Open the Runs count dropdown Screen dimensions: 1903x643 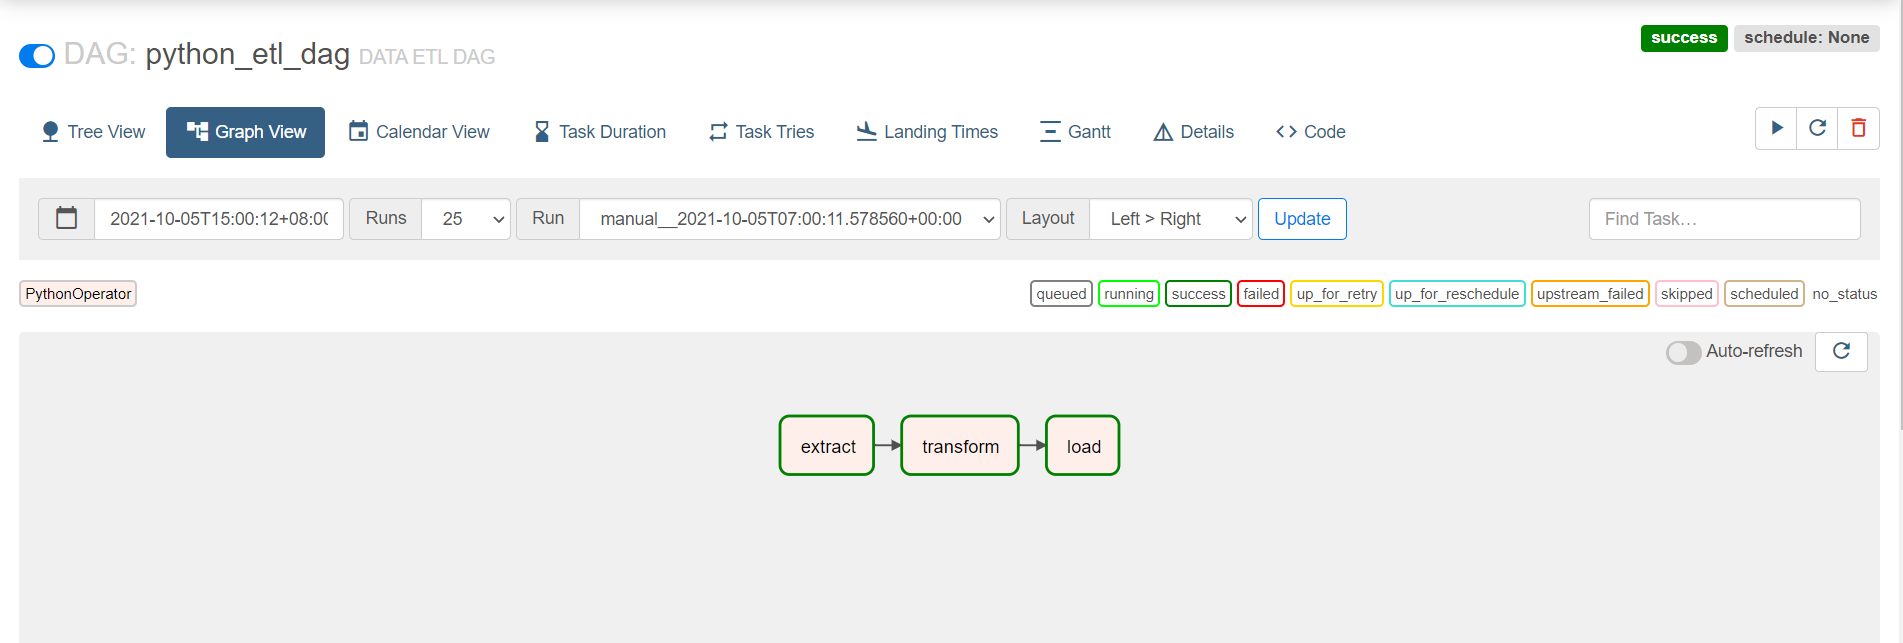(466, 219)
